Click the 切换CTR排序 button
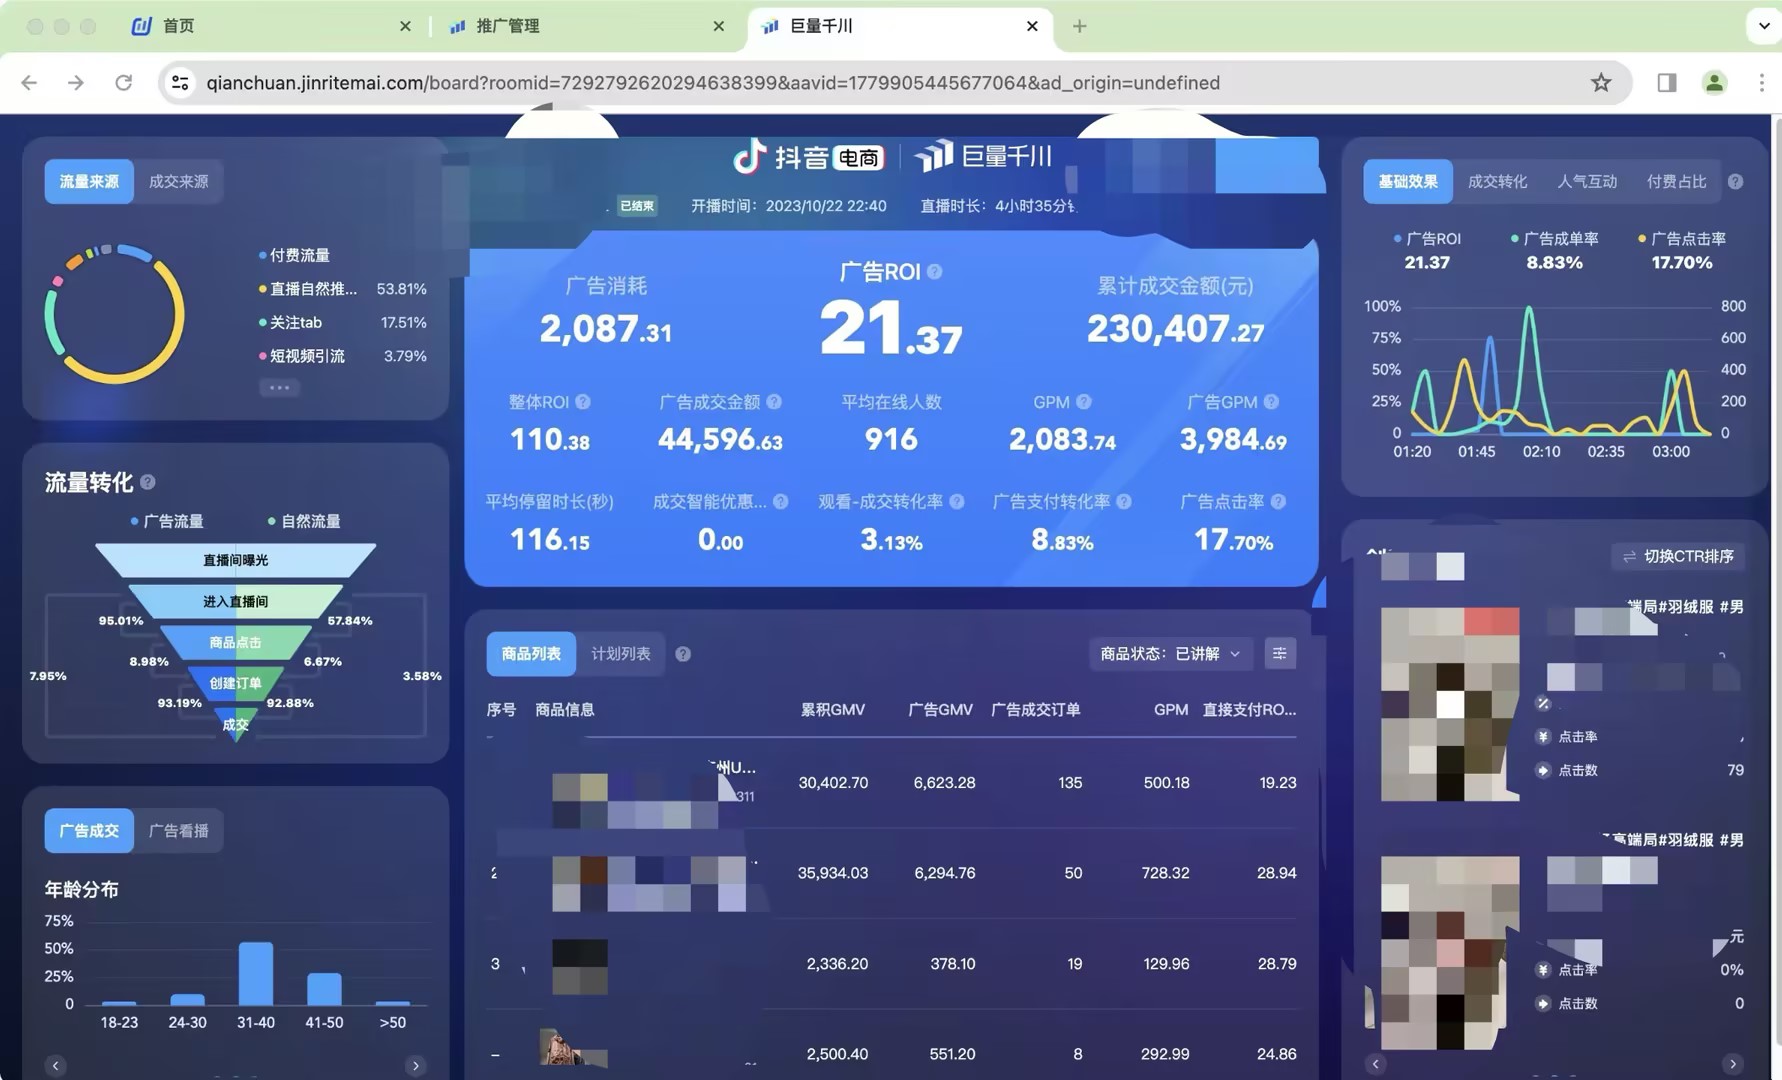Image resolution: width=1782 pixels, height=1080 pixels. [x=1678, y=556]
